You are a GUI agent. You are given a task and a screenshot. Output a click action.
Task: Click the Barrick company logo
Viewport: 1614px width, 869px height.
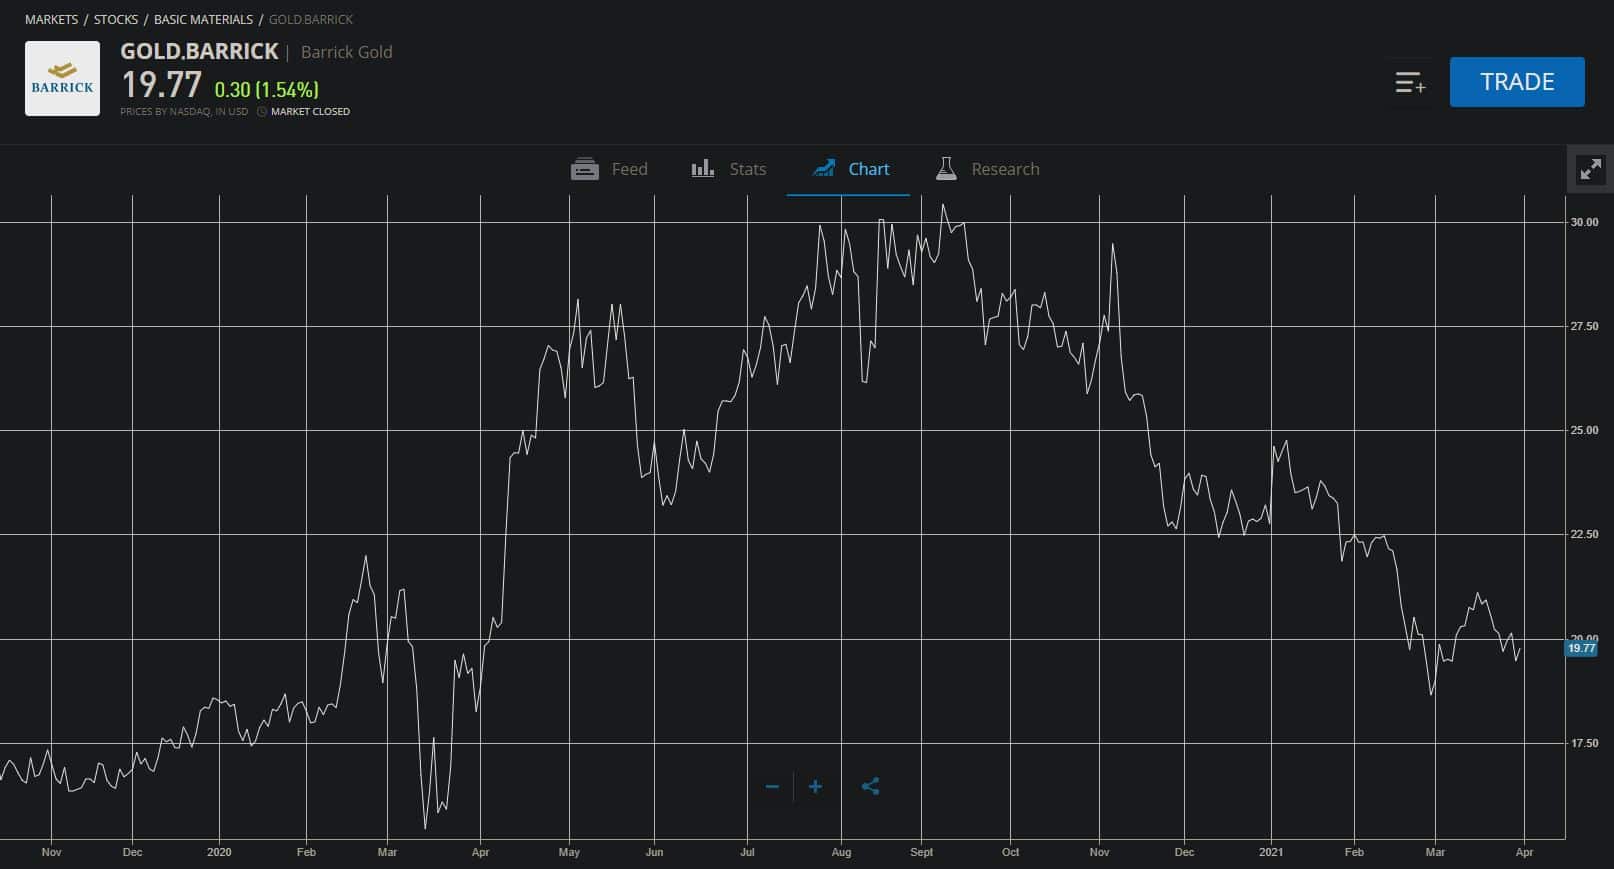pos(62,79)
